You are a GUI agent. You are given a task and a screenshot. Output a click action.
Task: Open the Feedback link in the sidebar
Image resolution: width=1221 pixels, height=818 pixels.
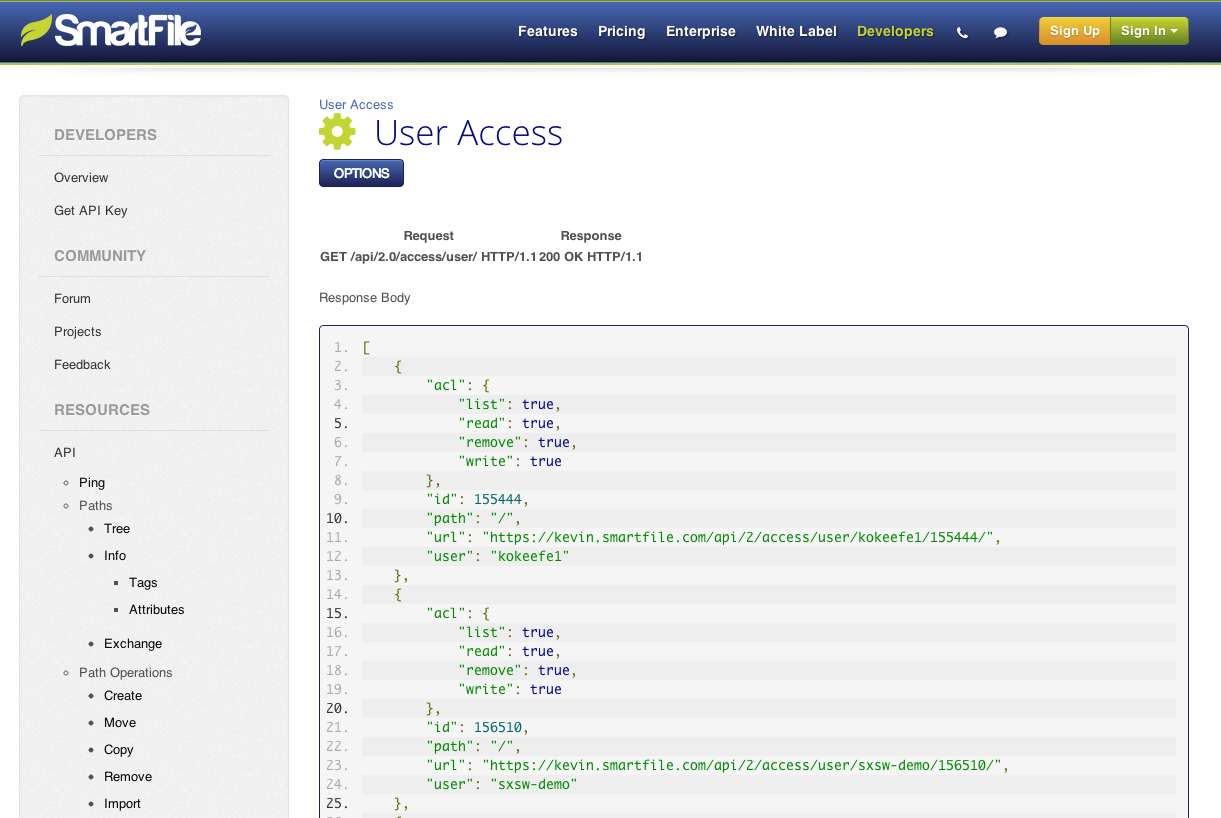[x=81, y=364]
